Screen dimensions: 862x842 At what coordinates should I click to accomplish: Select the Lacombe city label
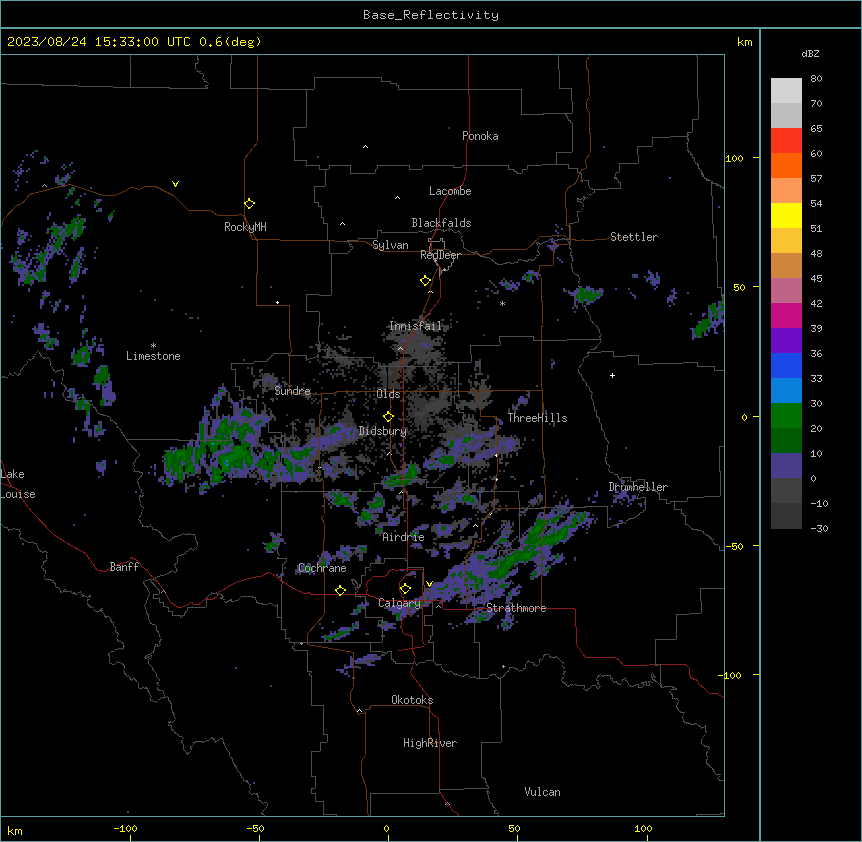tap(450, 191)
